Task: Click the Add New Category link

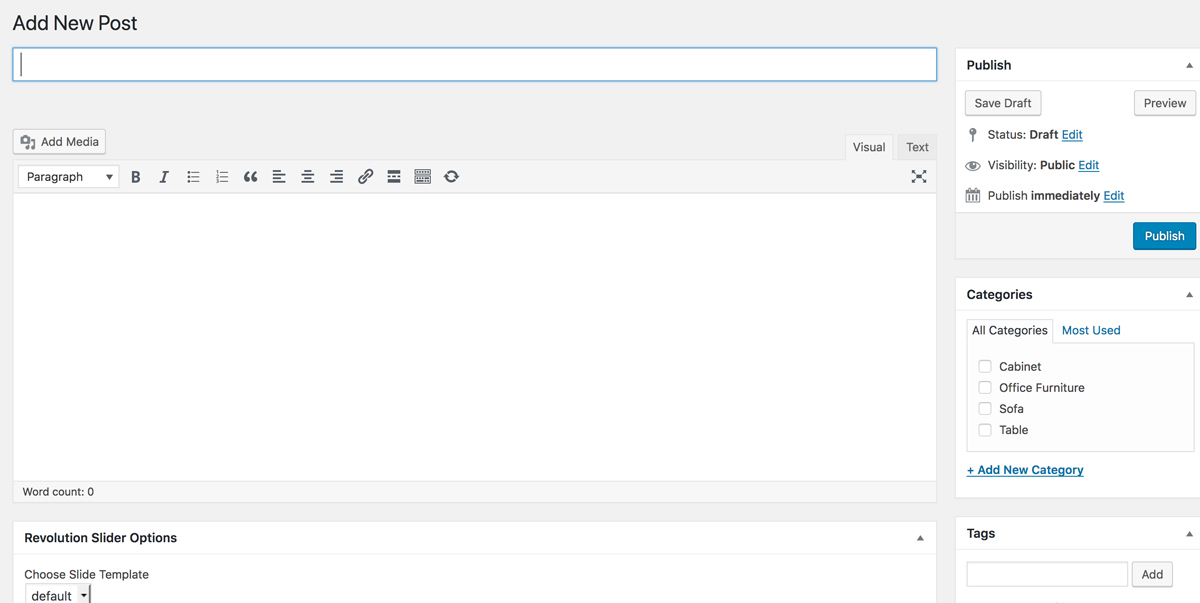Action: (1025, 470)
